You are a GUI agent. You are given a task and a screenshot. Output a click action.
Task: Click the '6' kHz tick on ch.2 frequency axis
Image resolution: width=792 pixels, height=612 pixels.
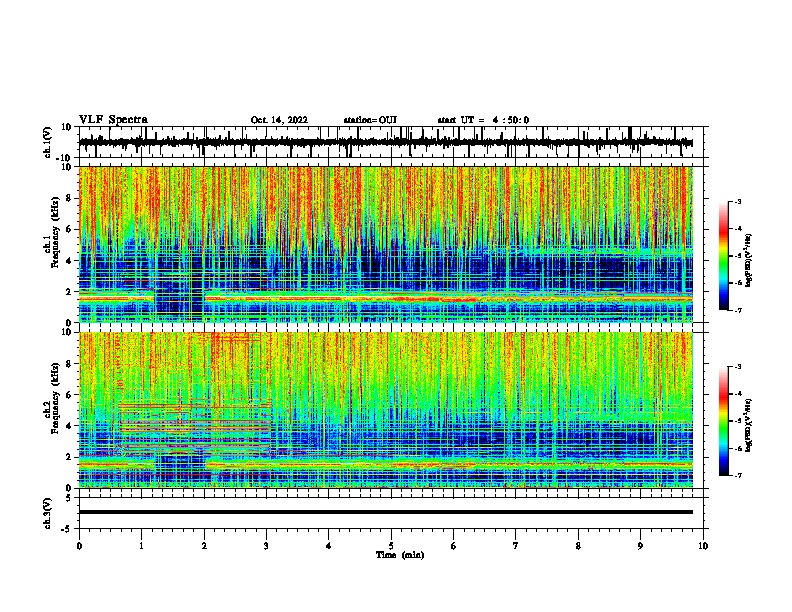coord(70,394)
